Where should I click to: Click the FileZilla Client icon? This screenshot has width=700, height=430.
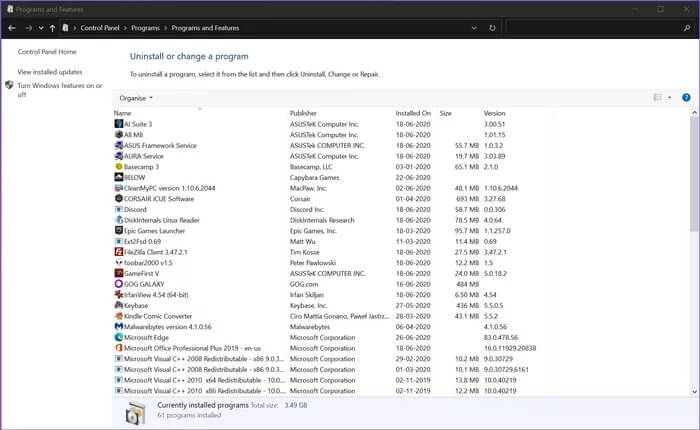tap(118, 252)
